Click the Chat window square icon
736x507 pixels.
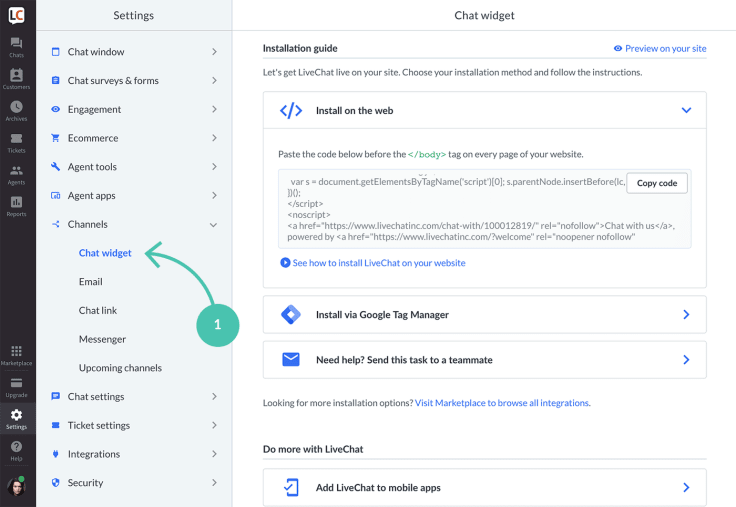point(55,52)
